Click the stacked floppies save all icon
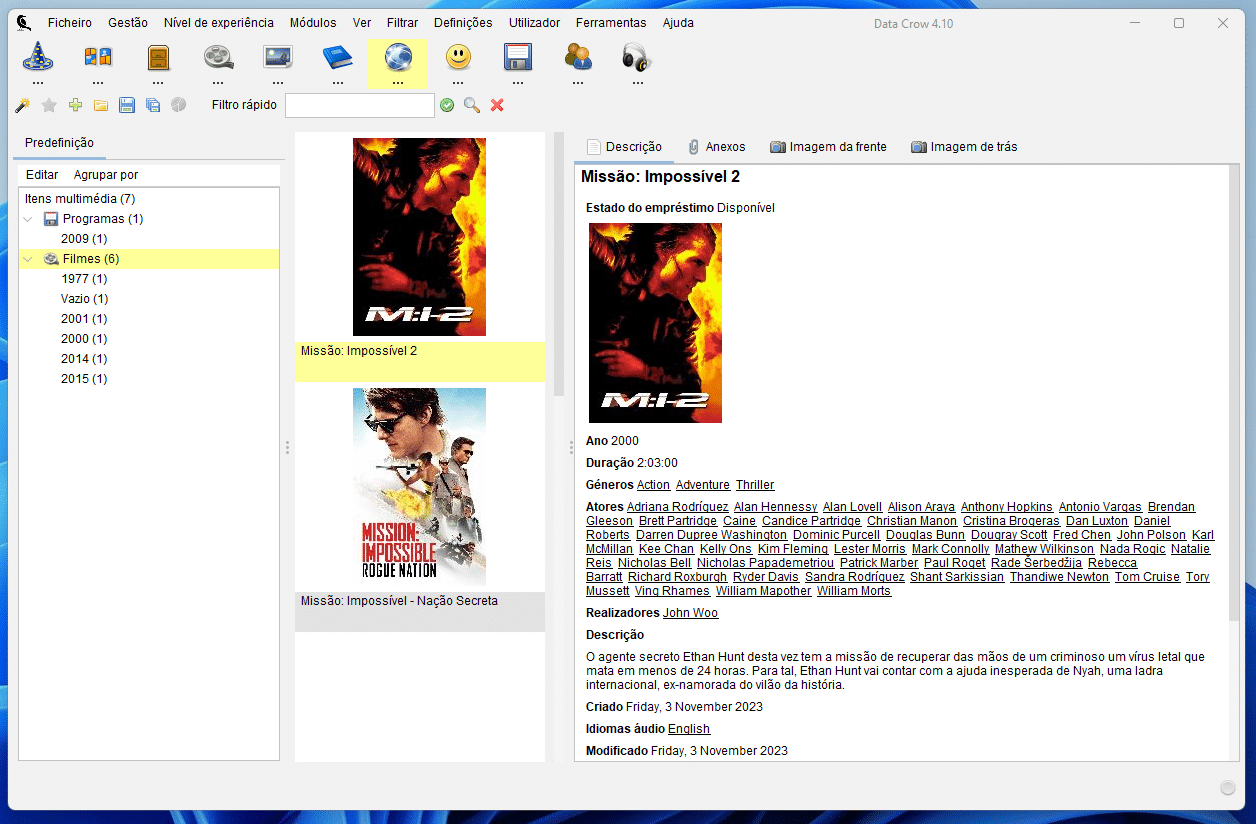Screen dimensions: 1256x824 click(153, 105)
